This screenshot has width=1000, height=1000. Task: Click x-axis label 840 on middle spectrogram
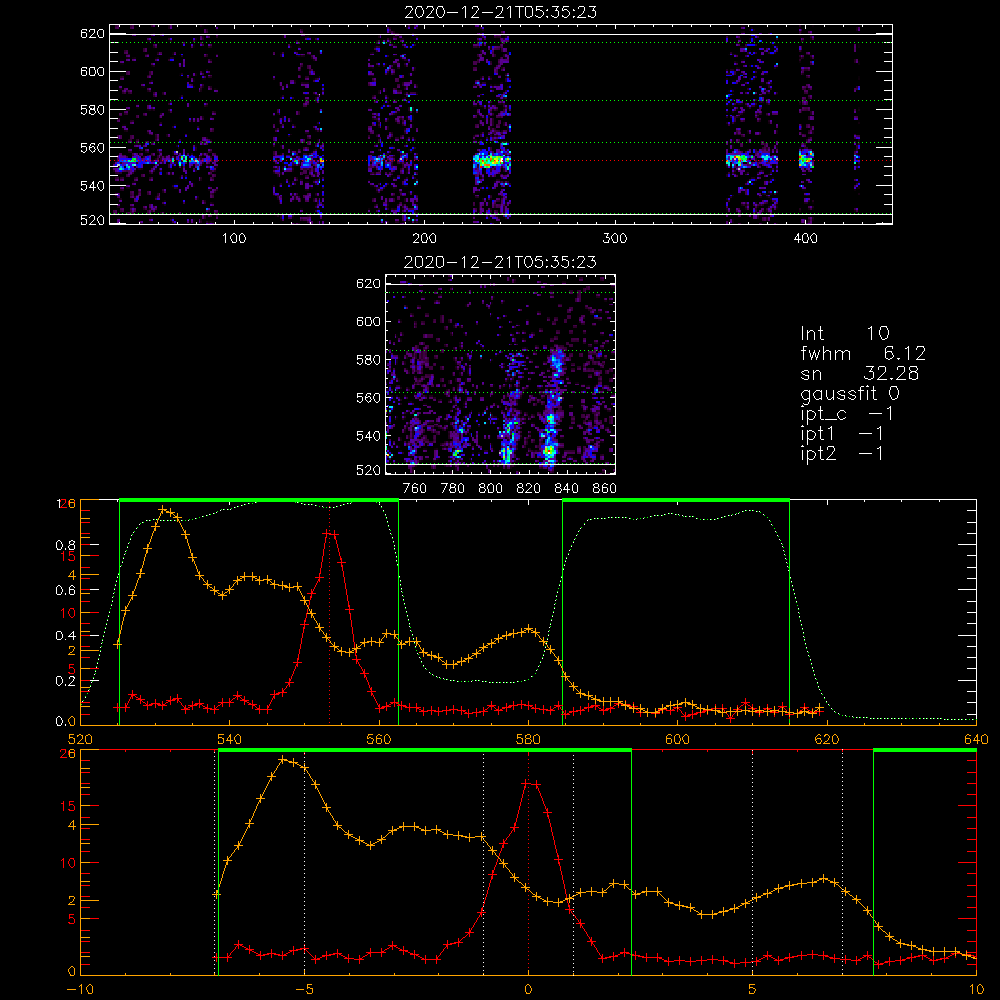(x=566, y=489)
